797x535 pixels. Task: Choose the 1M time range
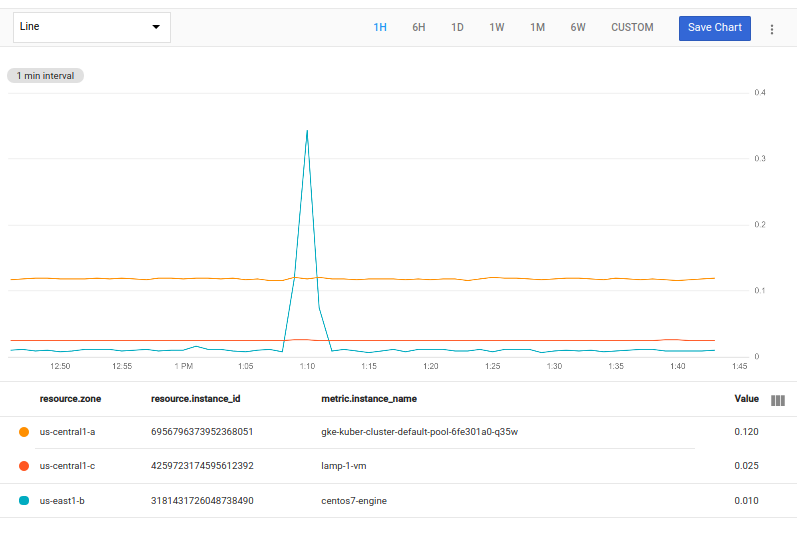coord(537,28)
